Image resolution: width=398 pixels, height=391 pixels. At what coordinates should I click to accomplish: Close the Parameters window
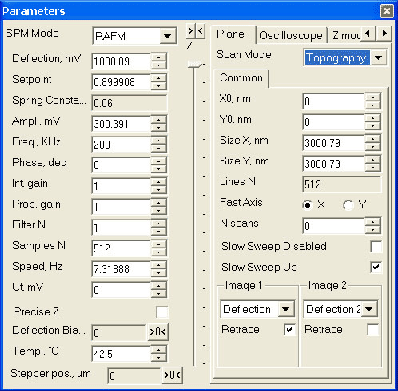tap(386, 11)
